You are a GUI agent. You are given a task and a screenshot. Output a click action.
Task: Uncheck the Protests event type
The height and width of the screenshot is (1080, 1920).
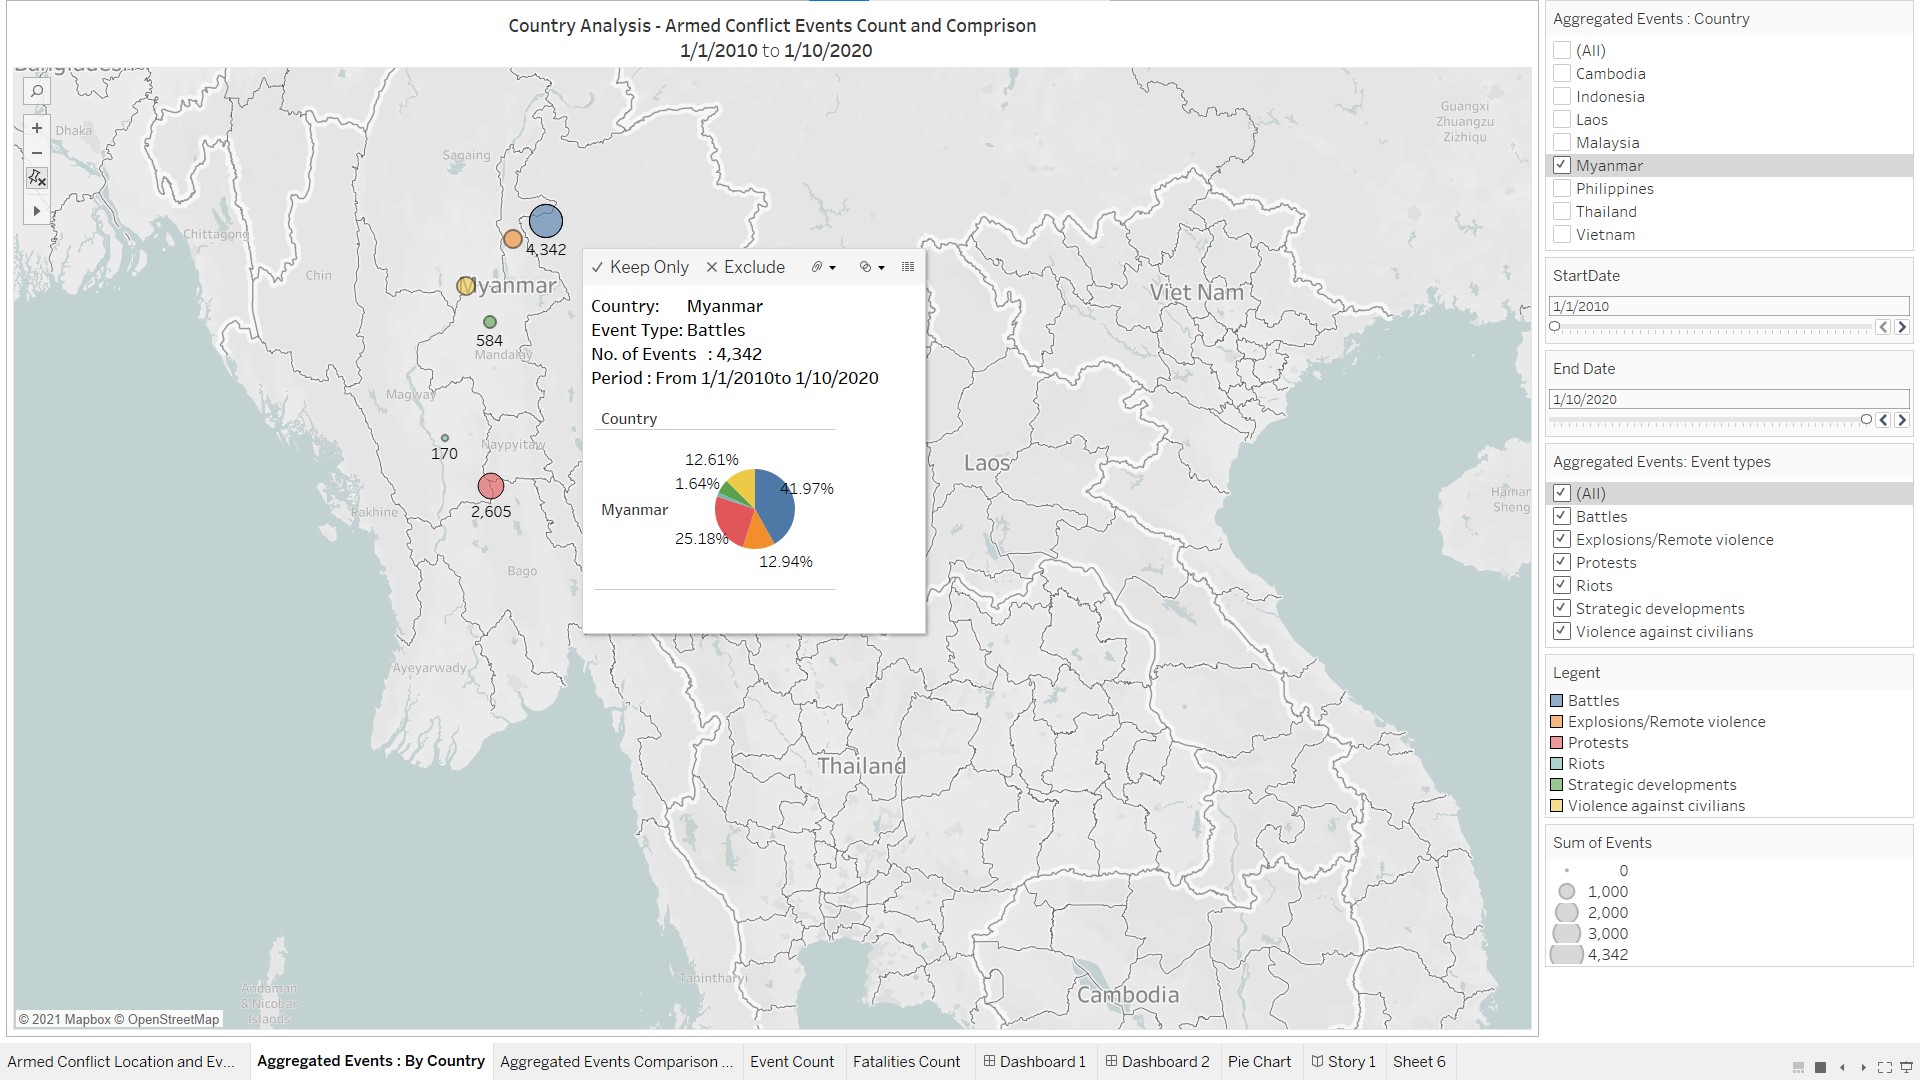pyautogui.click(x=1562, y=562)
